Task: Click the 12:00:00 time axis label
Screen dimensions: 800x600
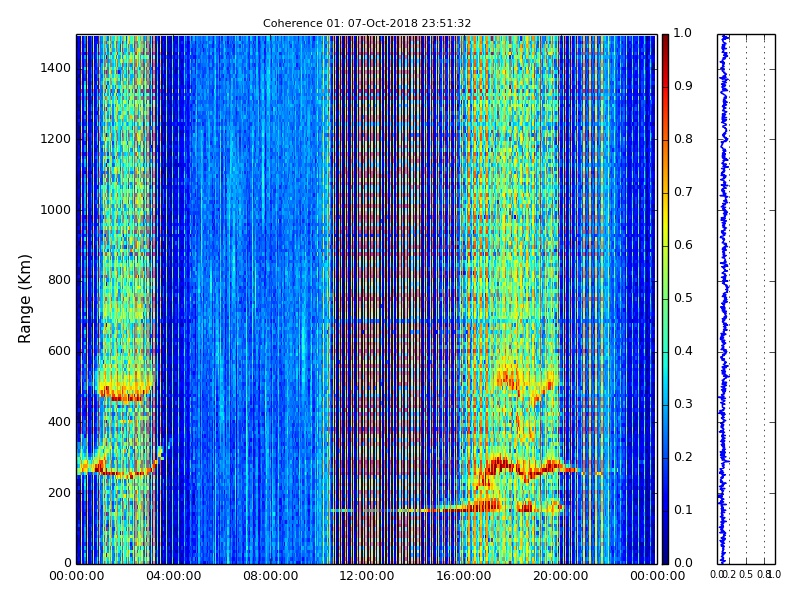Action: (367, 577)
